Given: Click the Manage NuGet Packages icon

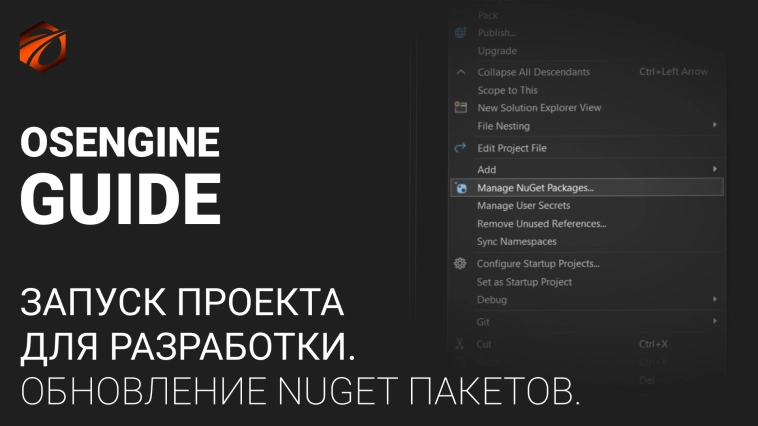Looking at the screenshot, I should 461,188.
